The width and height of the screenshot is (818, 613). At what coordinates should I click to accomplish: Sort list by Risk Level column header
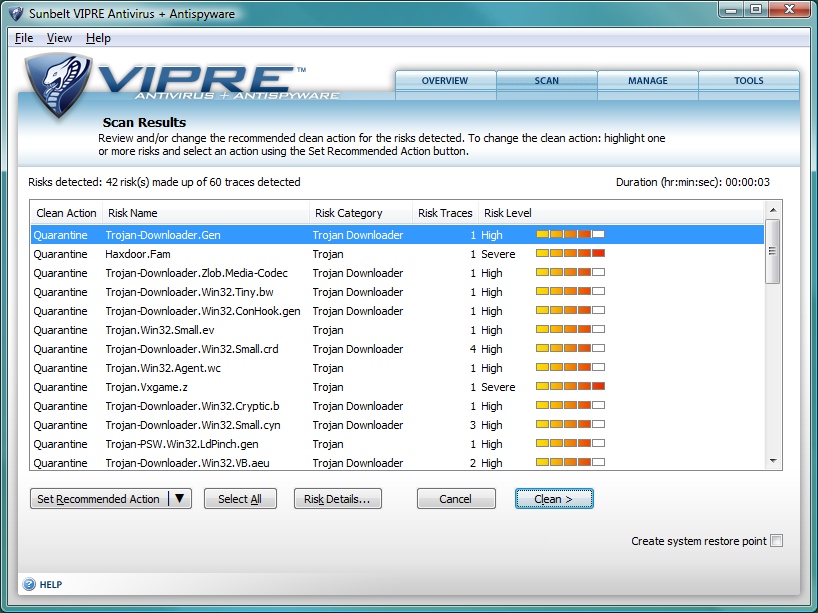[x=508, y=213]
